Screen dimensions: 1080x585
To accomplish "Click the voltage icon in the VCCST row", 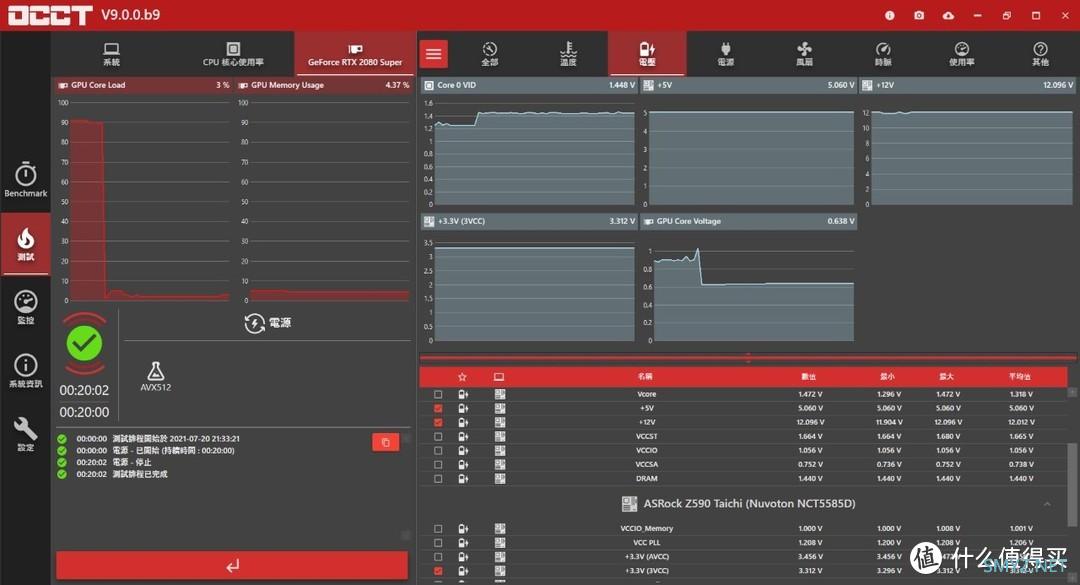I will click(463, 436).
